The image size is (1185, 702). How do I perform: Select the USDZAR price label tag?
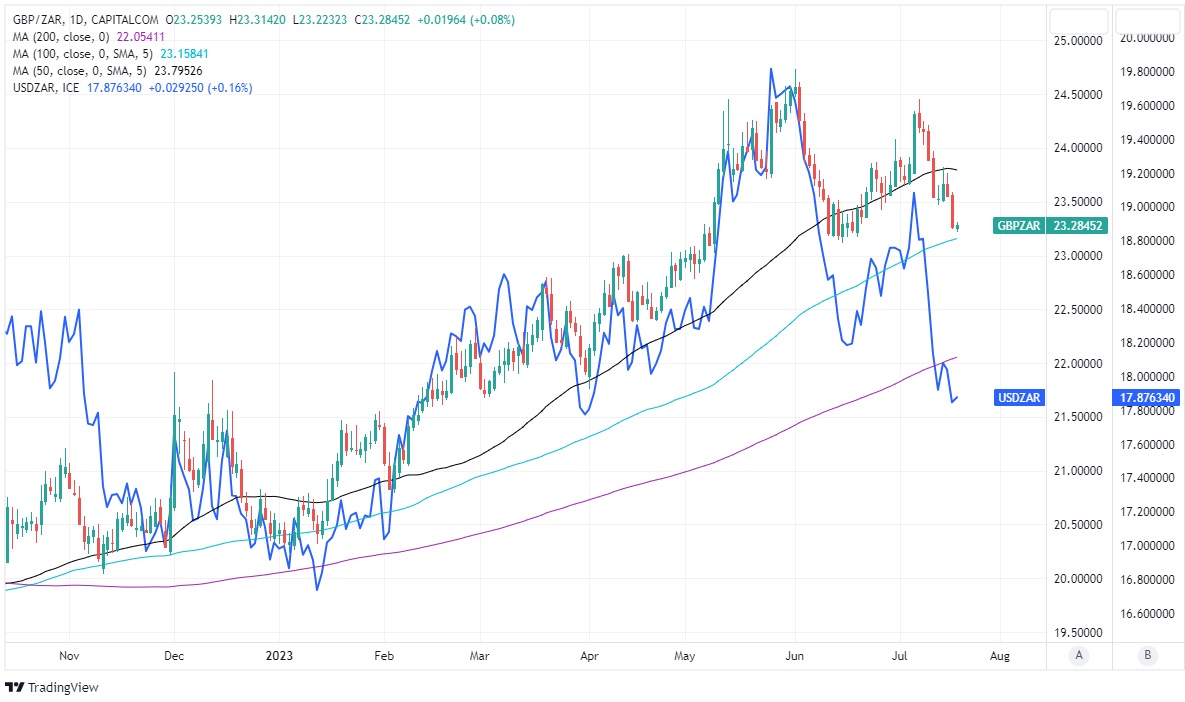point(1019,398)
